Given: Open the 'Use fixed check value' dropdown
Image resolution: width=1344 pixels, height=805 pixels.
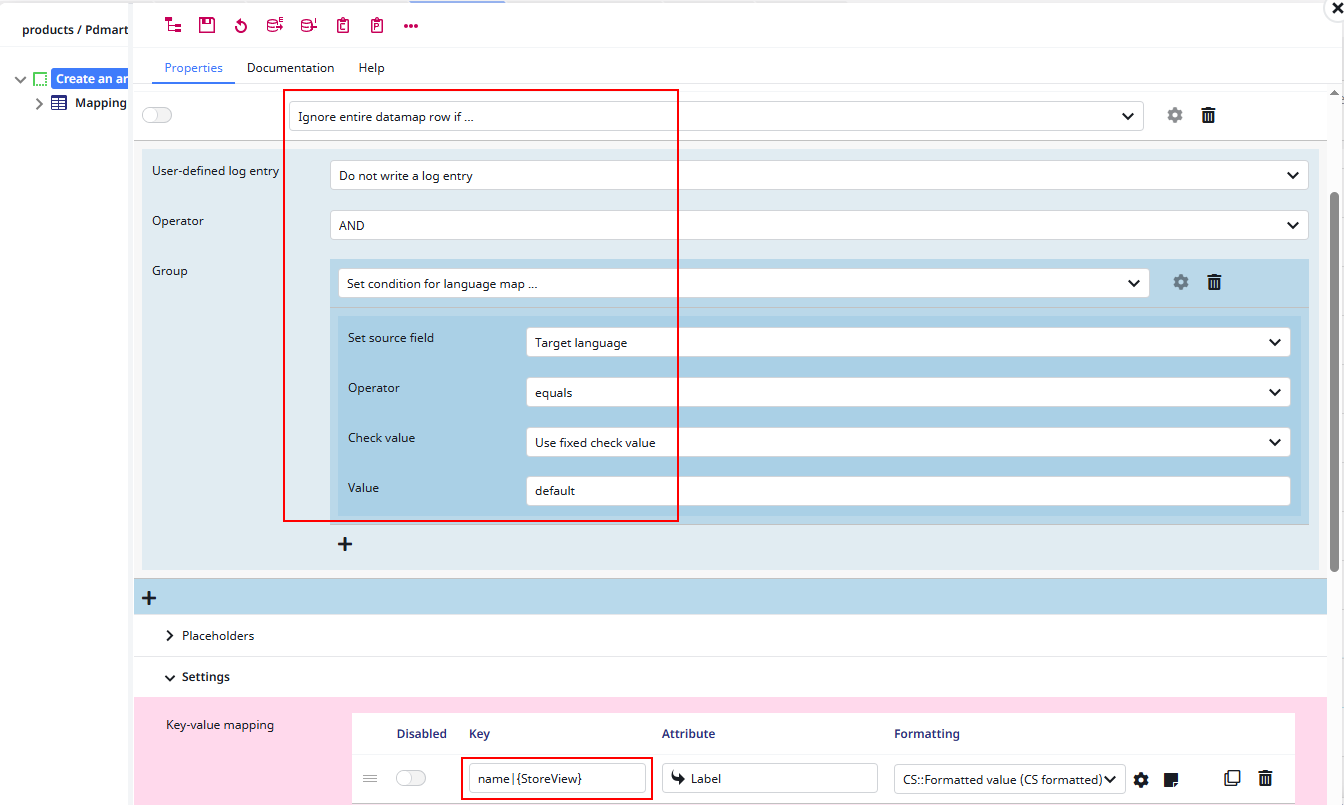Looking at the screenshot, I should 908,442.
